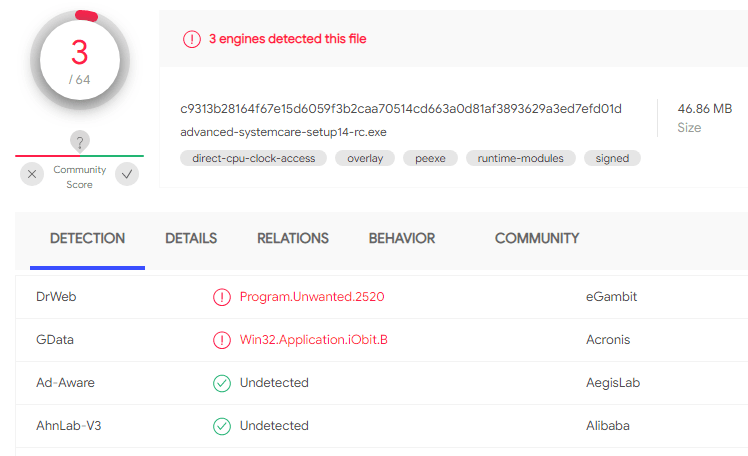
Task: Click the Program.Unwanted.2520 detection name
Action: [312, 297]
